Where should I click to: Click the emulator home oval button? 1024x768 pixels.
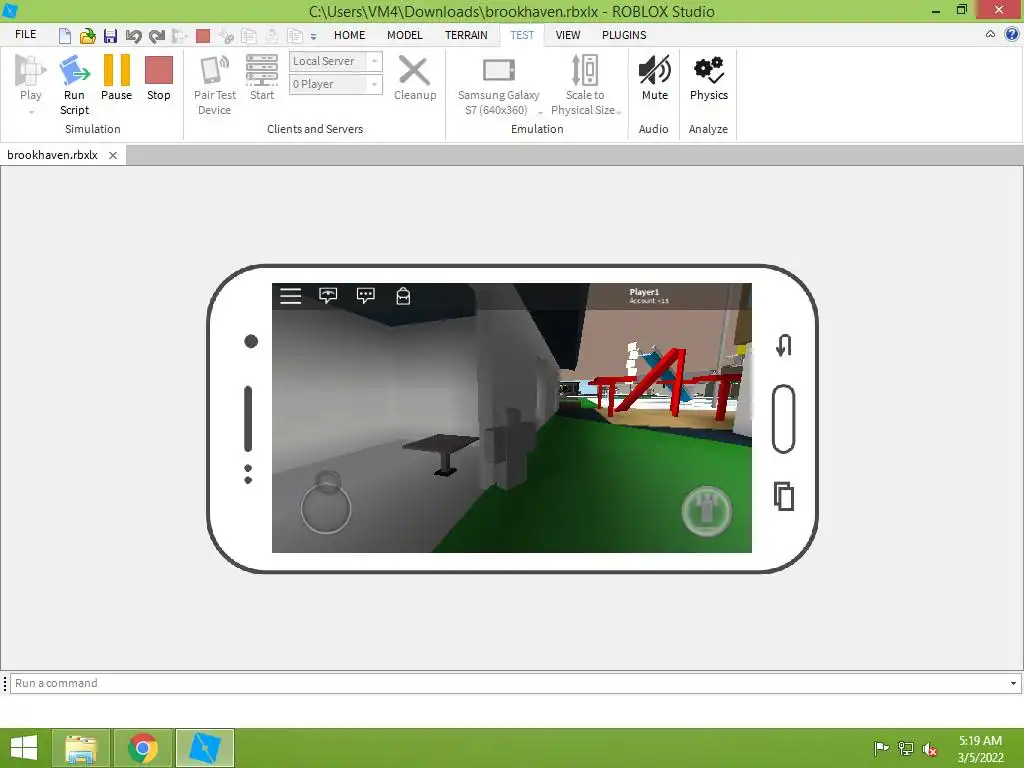tap(783, 419)
